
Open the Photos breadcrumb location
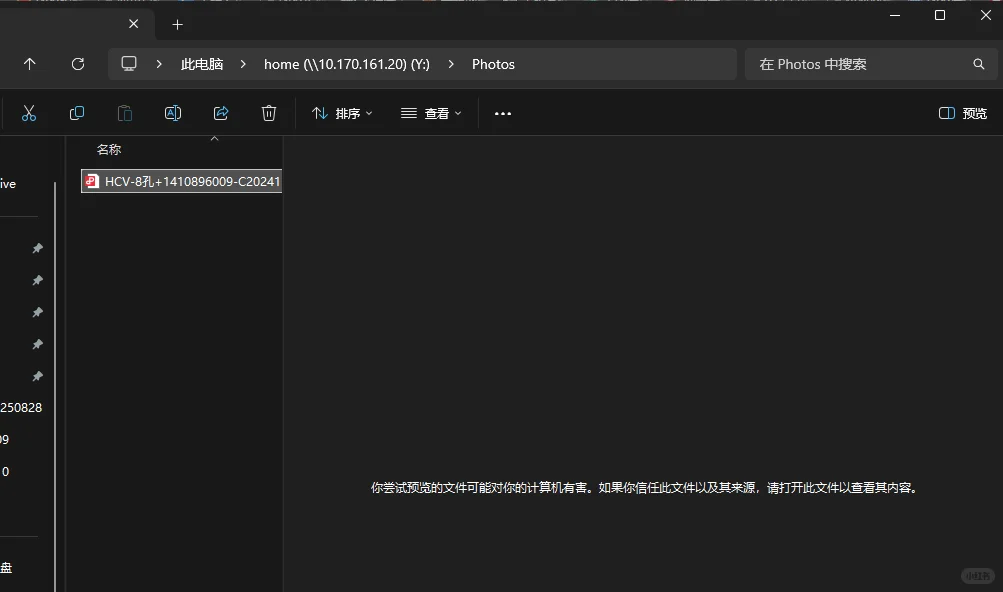coord(493,63)
